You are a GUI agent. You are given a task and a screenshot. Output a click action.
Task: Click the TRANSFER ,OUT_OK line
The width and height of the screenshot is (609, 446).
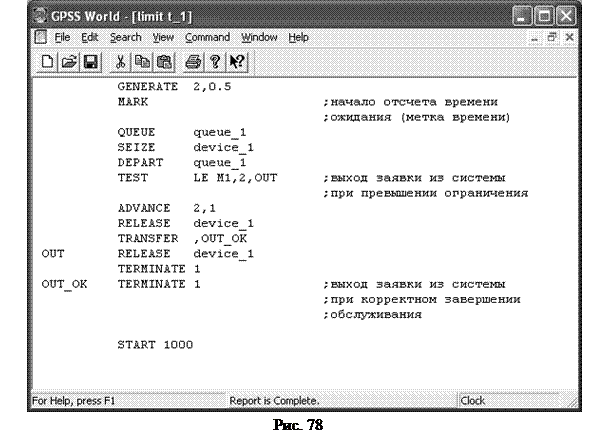click(182, 239)
